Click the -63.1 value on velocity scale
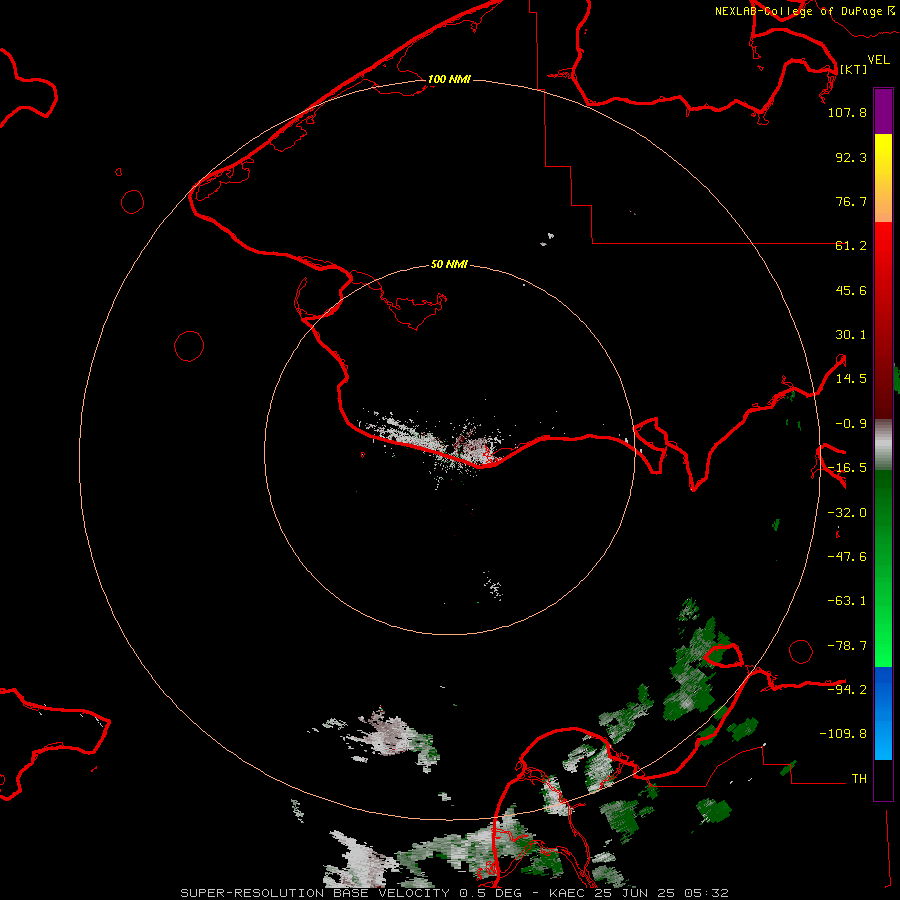This screenshot has width=900, height=900. click(x=847, y=601)
